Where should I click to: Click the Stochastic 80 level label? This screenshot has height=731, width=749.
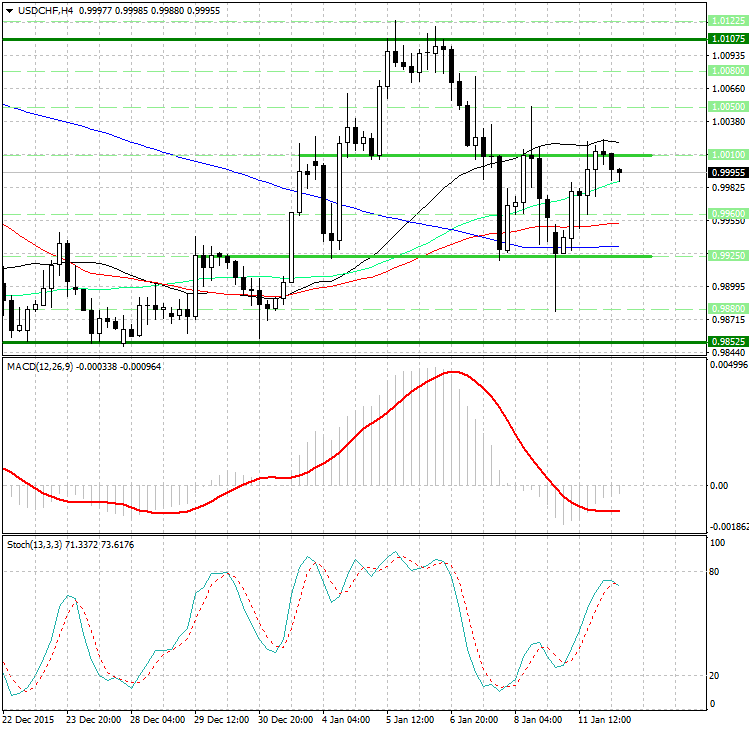(716, 572)
